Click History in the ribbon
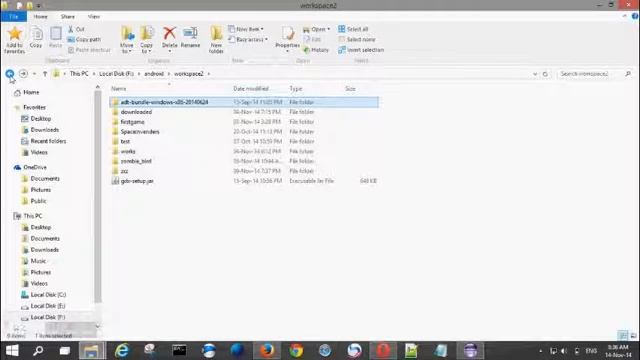Image resolution: width=640 pixels, height=360 pixels. [316, 50]
